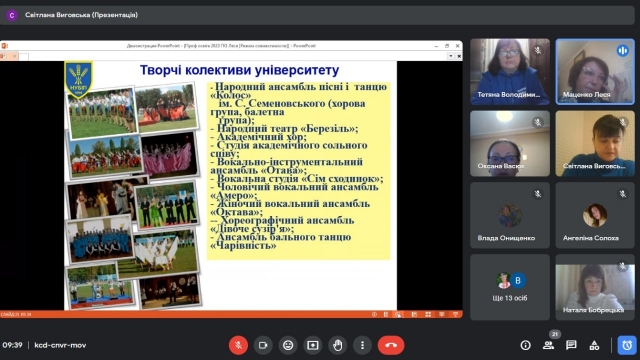640x360 pixels.
Task: Close the small tab under PowerPoint icon
Action: (x=14, y=56)
